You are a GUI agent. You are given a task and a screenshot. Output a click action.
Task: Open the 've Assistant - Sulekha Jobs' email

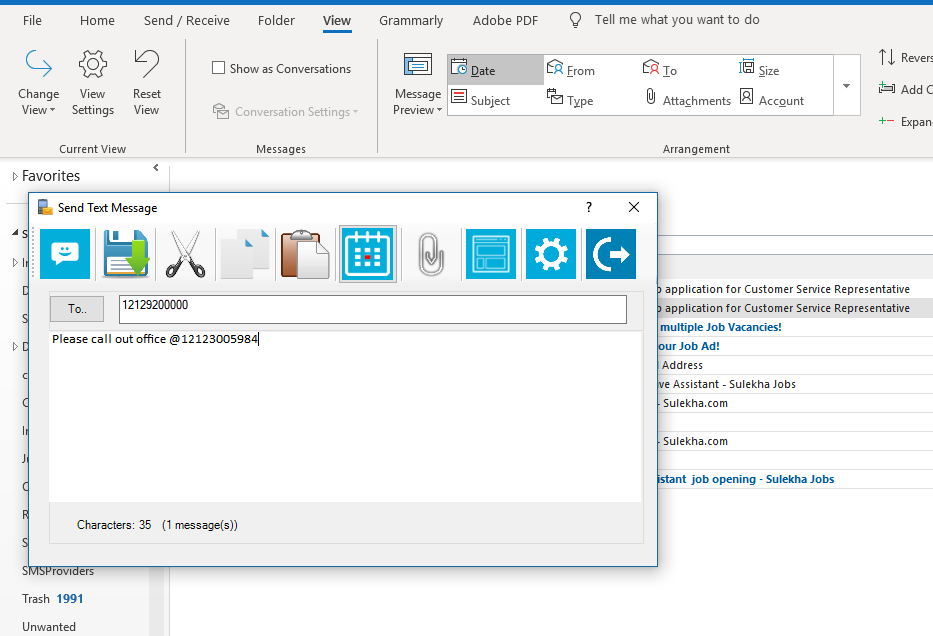pos(795,384)
